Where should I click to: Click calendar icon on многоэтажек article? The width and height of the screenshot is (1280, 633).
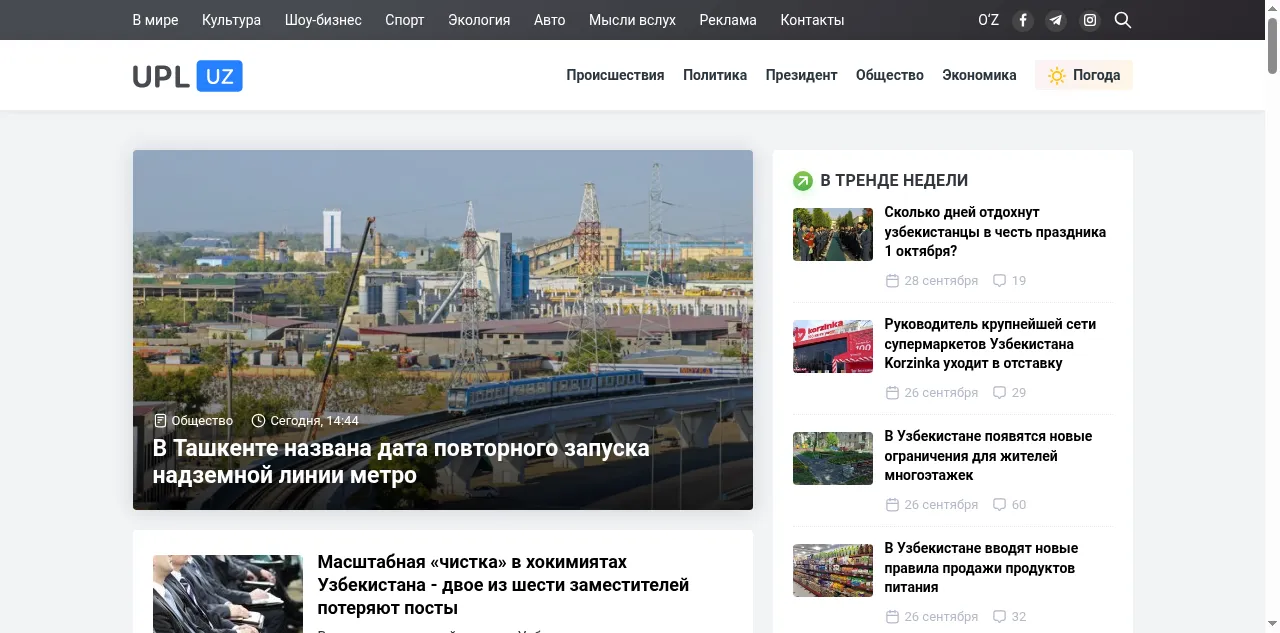coord(892,505)
